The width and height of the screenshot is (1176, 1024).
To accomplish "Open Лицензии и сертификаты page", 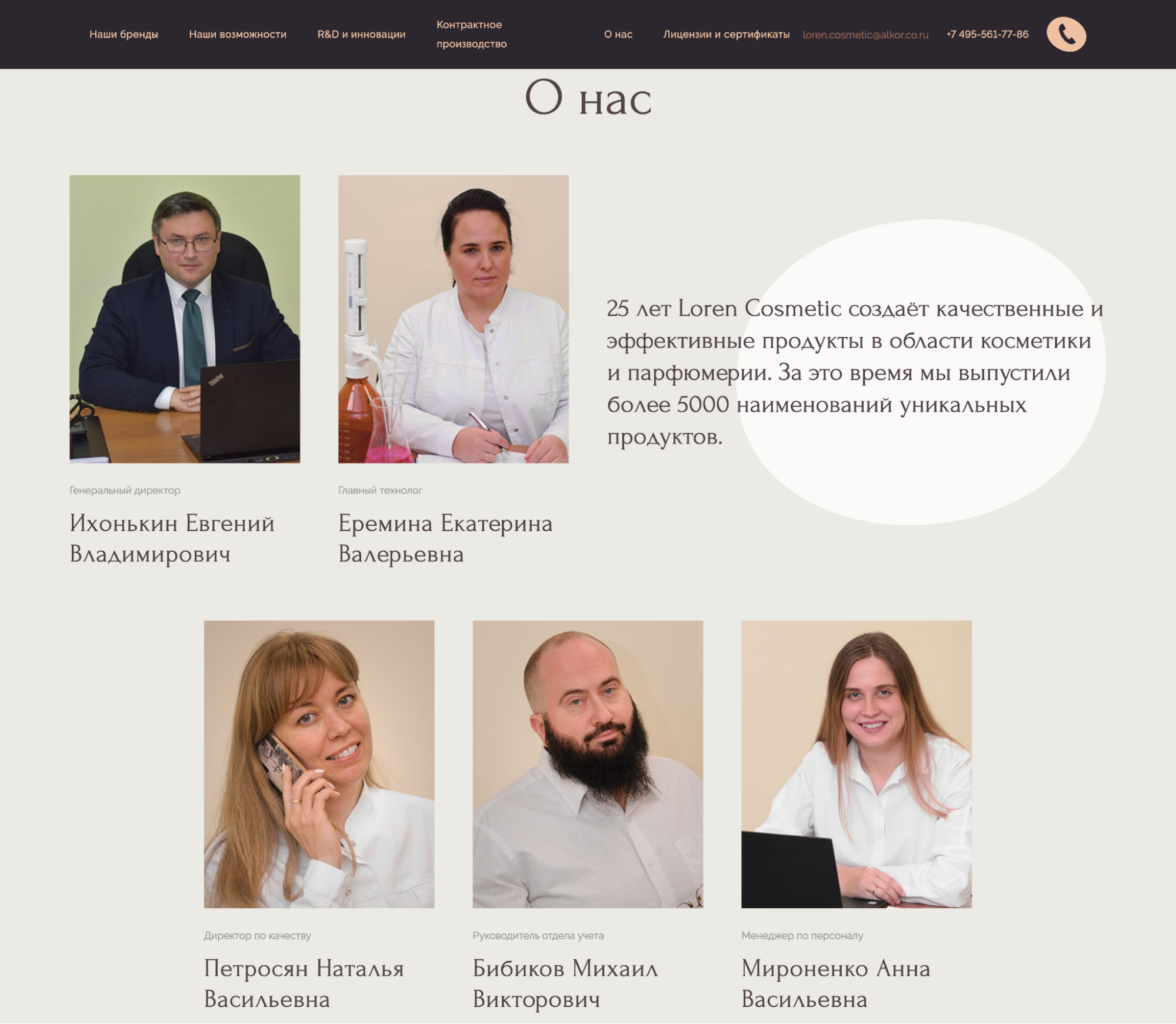I will pyautogui.click(x=726, y=35).
